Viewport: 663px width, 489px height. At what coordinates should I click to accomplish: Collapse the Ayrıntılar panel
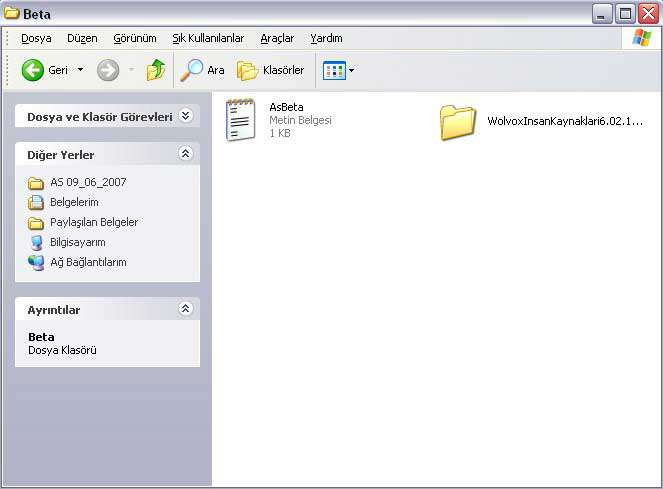coord(185,308)
